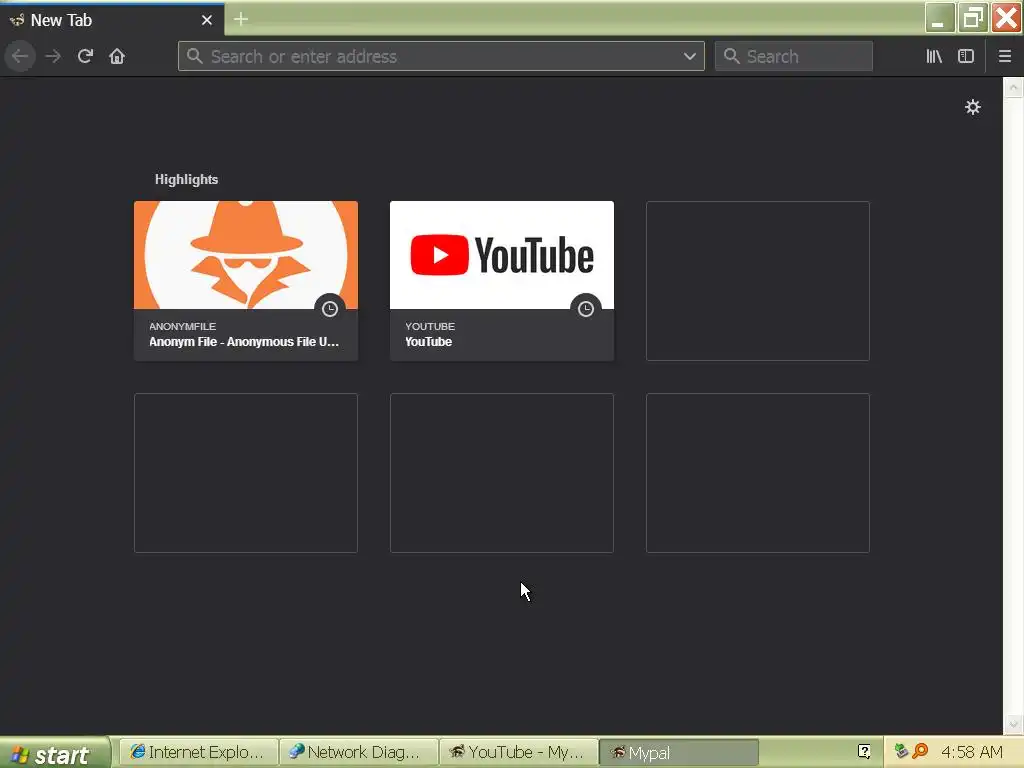Open the YouTube highlight thumbnail
Screen dimensions: 1024x768
[502, 255]
